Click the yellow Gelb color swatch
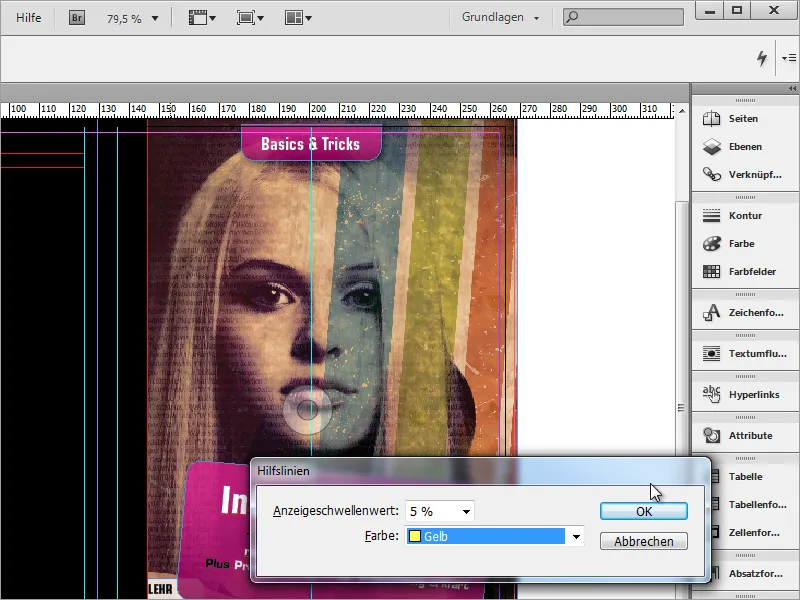The height and width of the screenshot is (600, 800). [415, 536]
